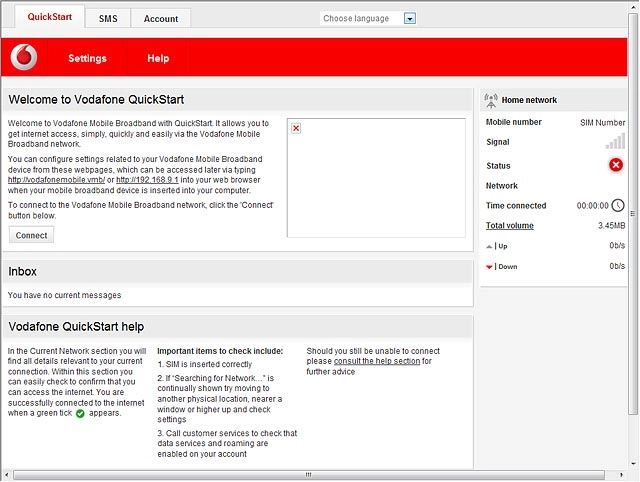Click the vertical scrollbar up arrow

pos(633,6)
